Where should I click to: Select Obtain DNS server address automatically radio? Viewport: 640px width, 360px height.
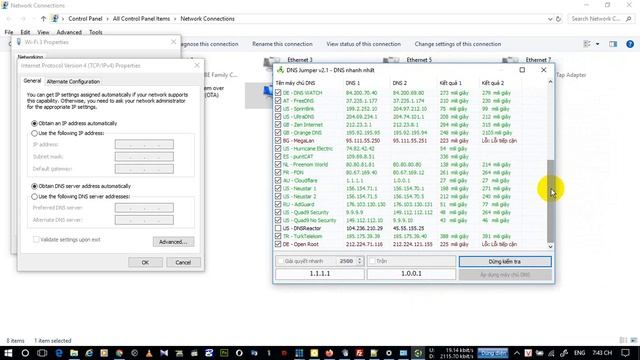tap(34, 186)
